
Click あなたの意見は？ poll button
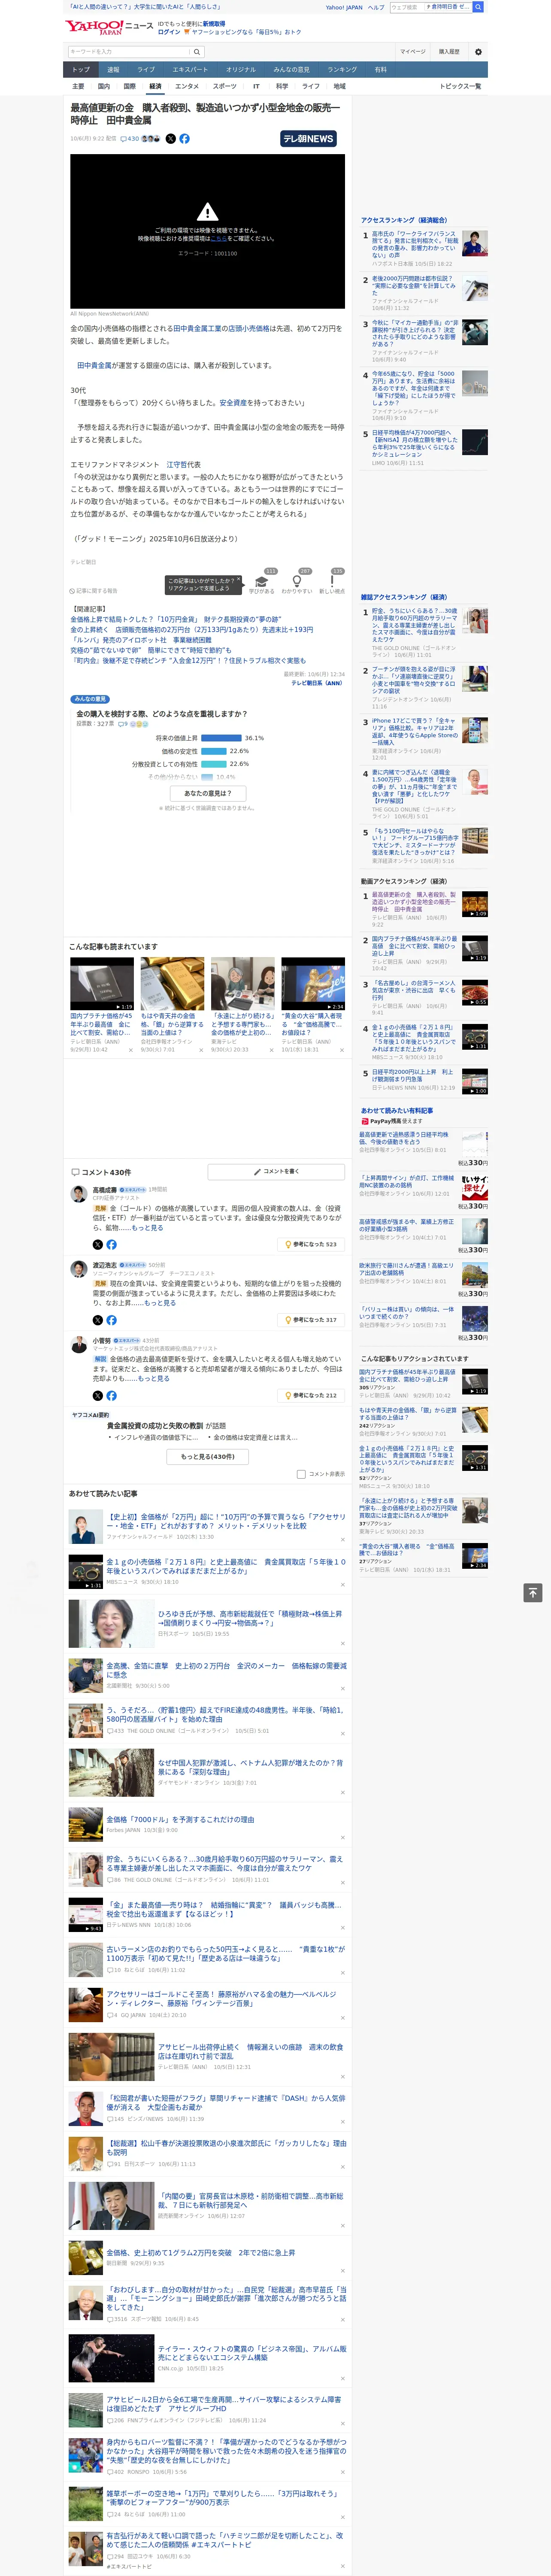click(x=208, y=793)
